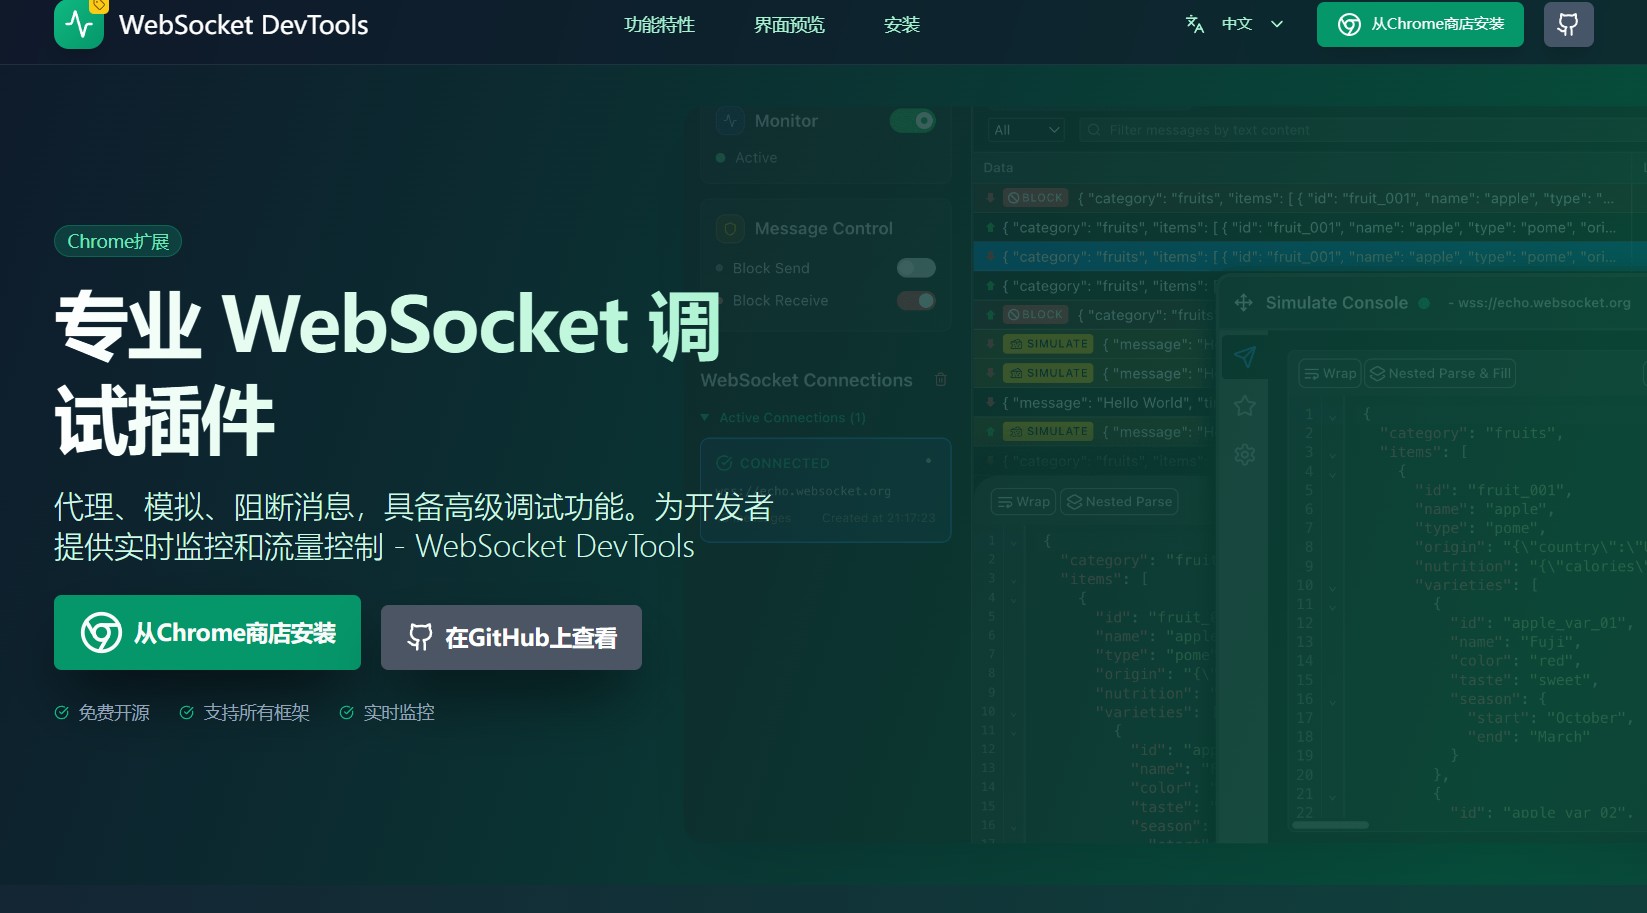Click the Monitor pulse icon
Image resolution: width=1647 pixels, height=913 pixels.
point(730,121)
